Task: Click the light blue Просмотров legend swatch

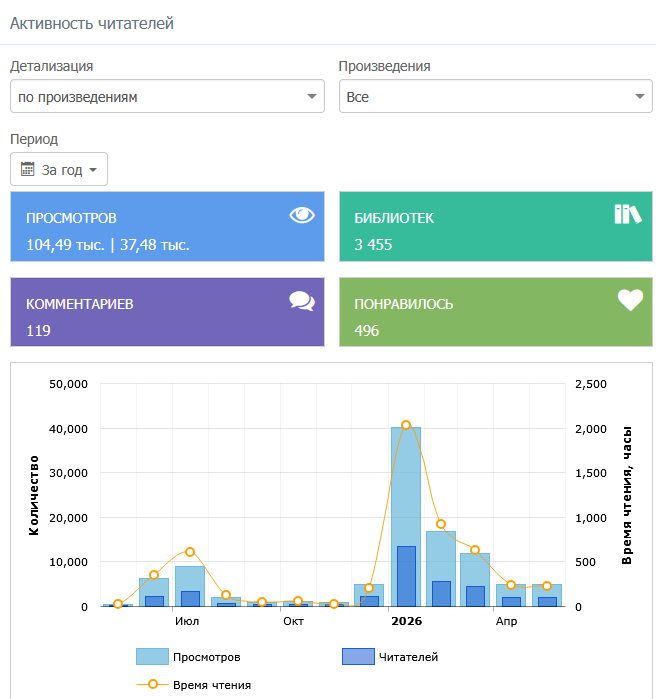Action: point(152,657)
